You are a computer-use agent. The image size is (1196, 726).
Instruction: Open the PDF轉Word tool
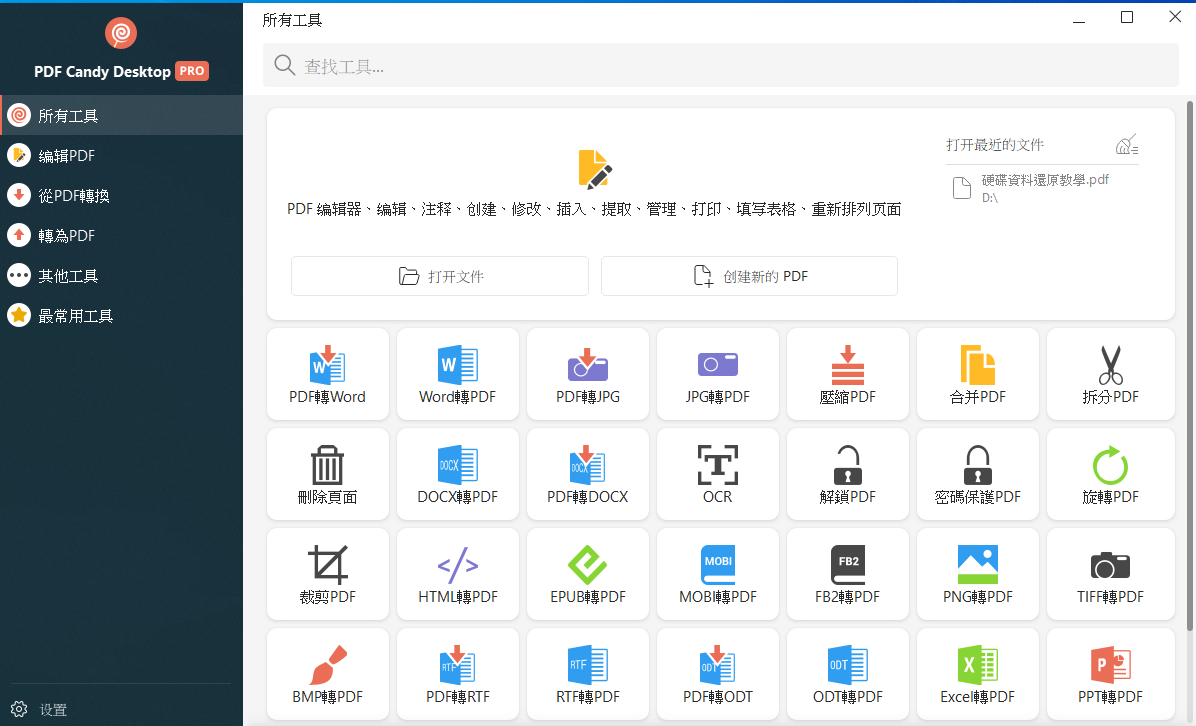[x=327, y=374]
